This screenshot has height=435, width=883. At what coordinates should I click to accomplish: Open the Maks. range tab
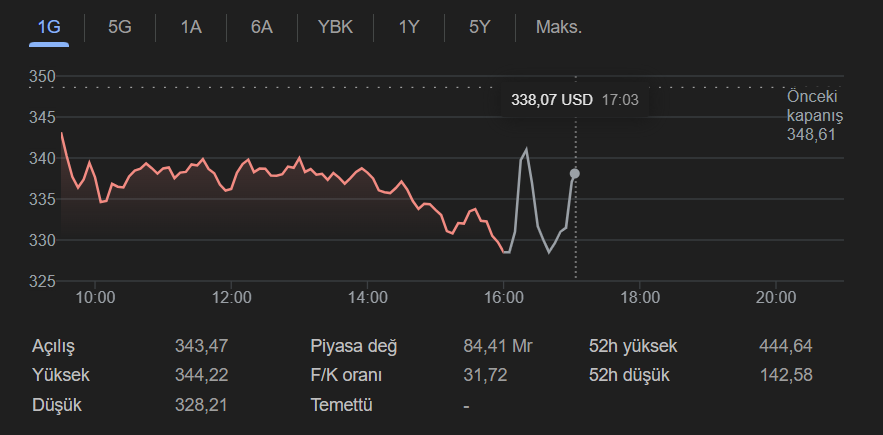click(558, 27)
